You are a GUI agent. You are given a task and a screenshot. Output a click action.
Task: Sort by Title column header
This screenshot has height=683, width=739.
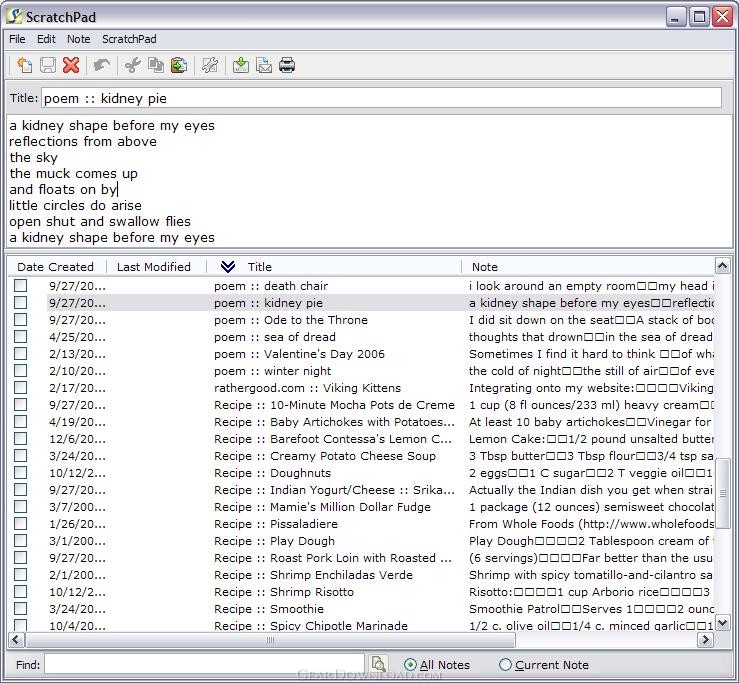click(334, 267)
